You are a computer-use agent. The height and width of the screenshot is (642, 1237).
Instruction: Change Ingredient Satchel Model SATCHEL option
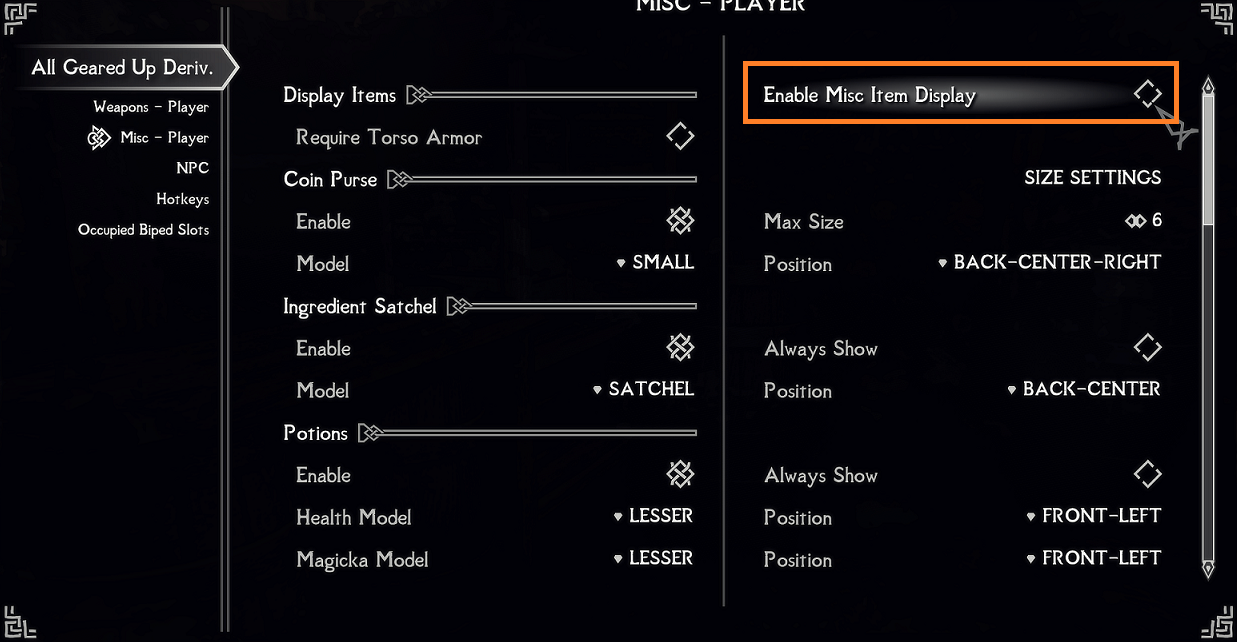(x=644, y=389)
